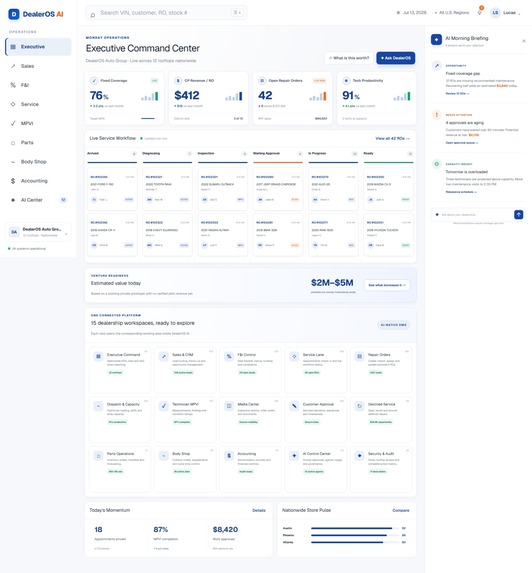Open the approval queue link
The image size is (532, 573).
462,143
